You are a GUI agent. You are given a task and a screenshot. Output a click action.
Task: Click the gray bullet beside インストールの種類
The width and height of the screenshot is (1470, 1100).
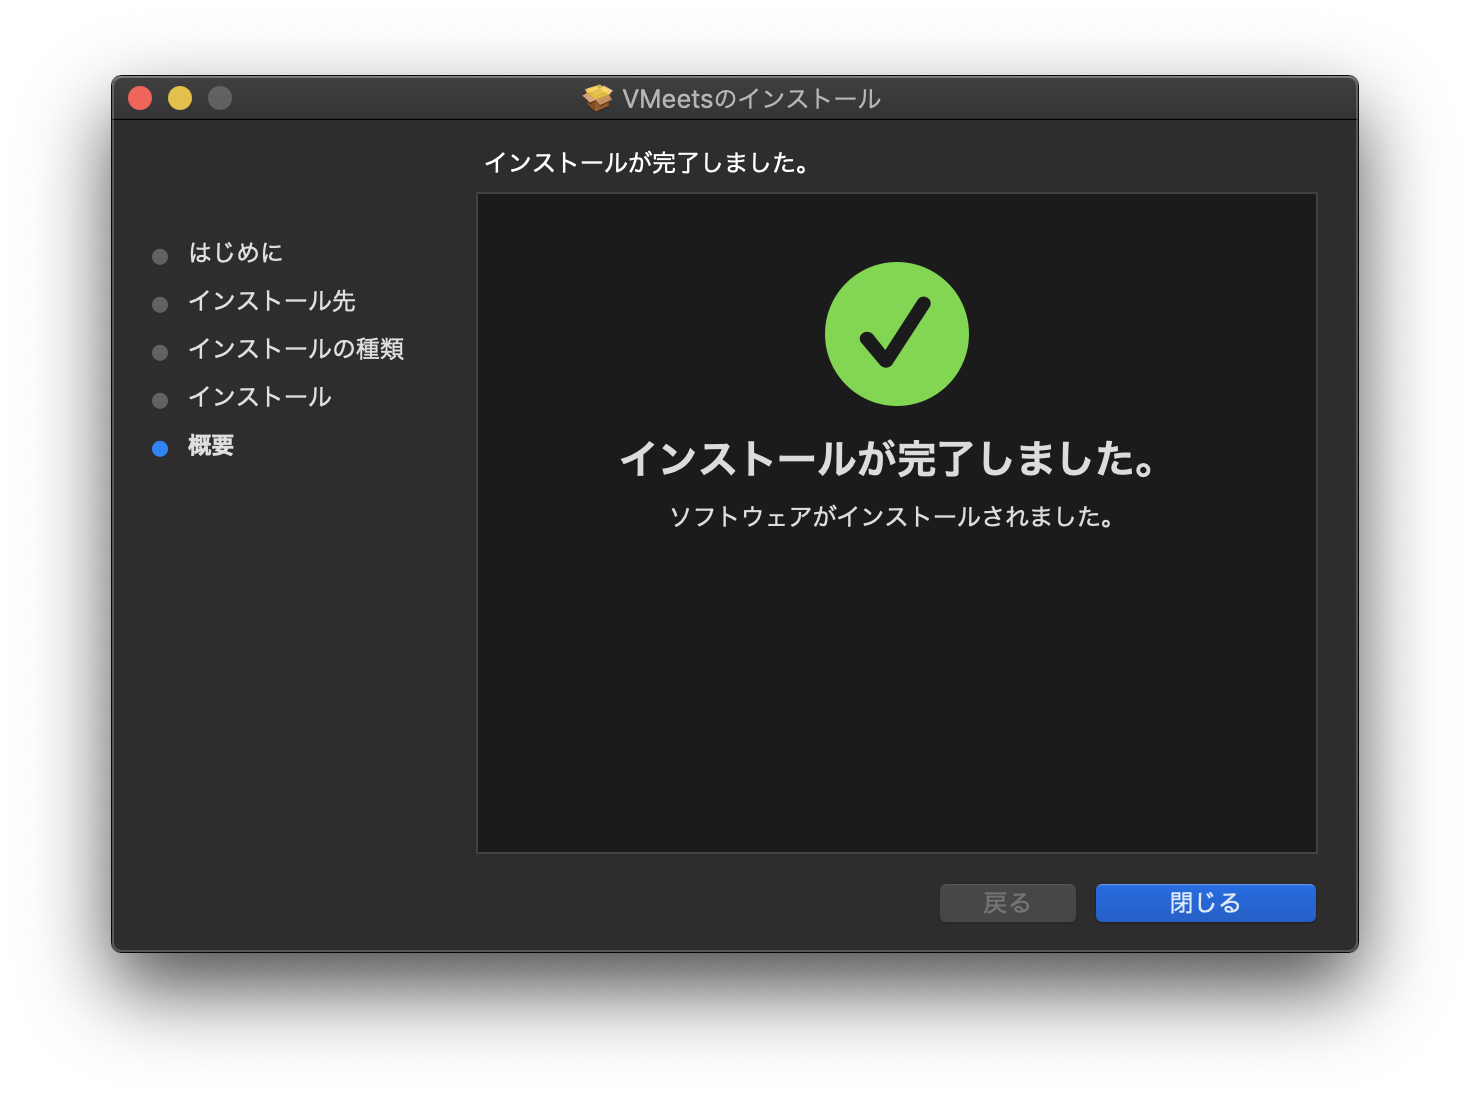(160, 353)
